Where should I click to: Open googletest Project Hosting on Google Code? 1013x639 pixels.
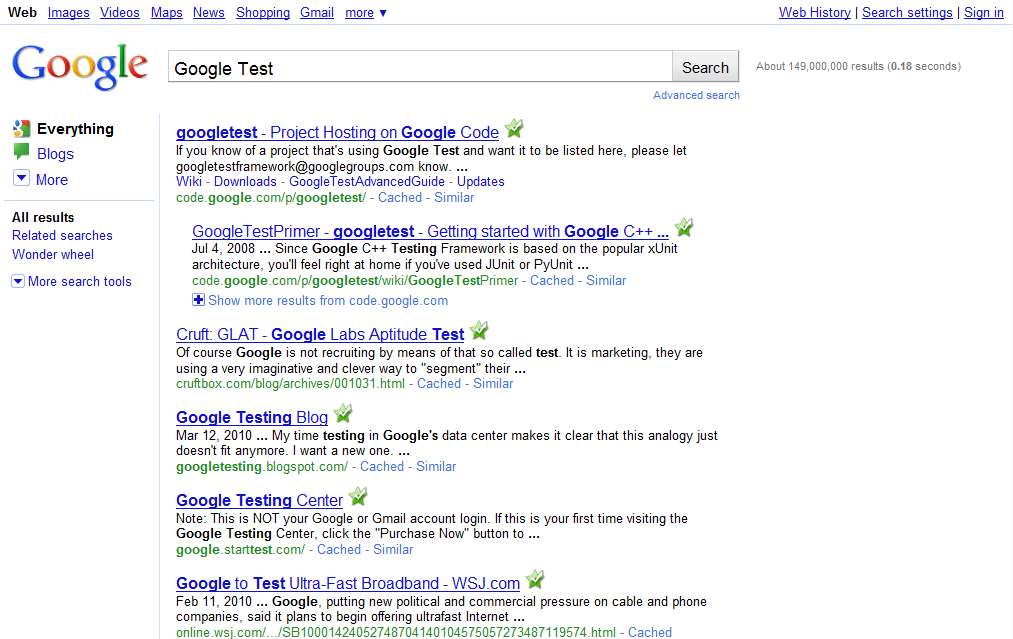coord(337,132)
